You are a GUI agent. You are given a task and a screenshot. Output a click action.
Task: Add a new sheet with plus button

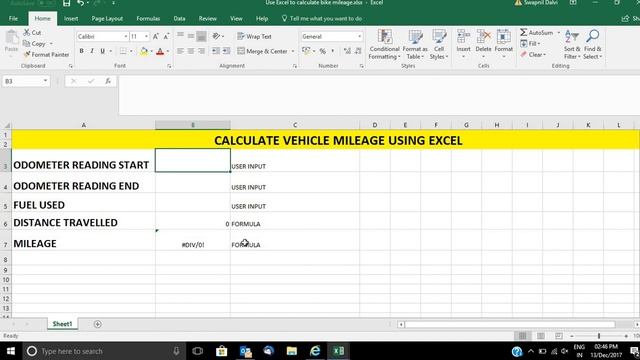[x=98, y=324]
